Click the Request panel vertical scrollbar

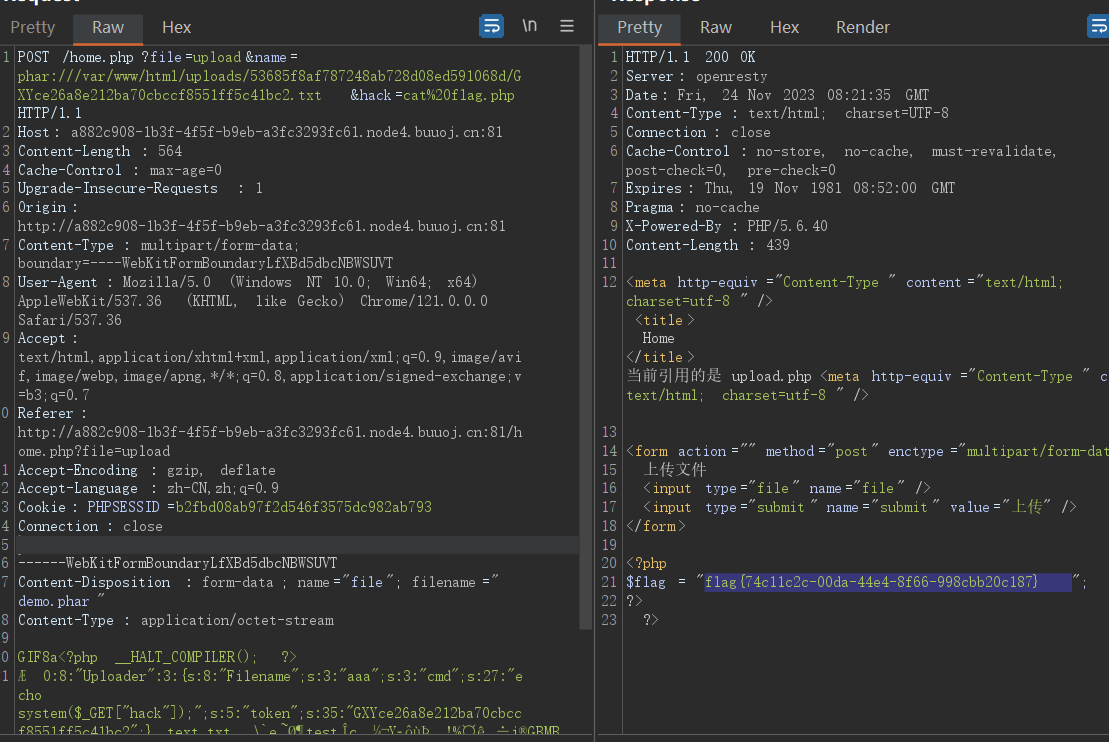[x=586, y=338]
